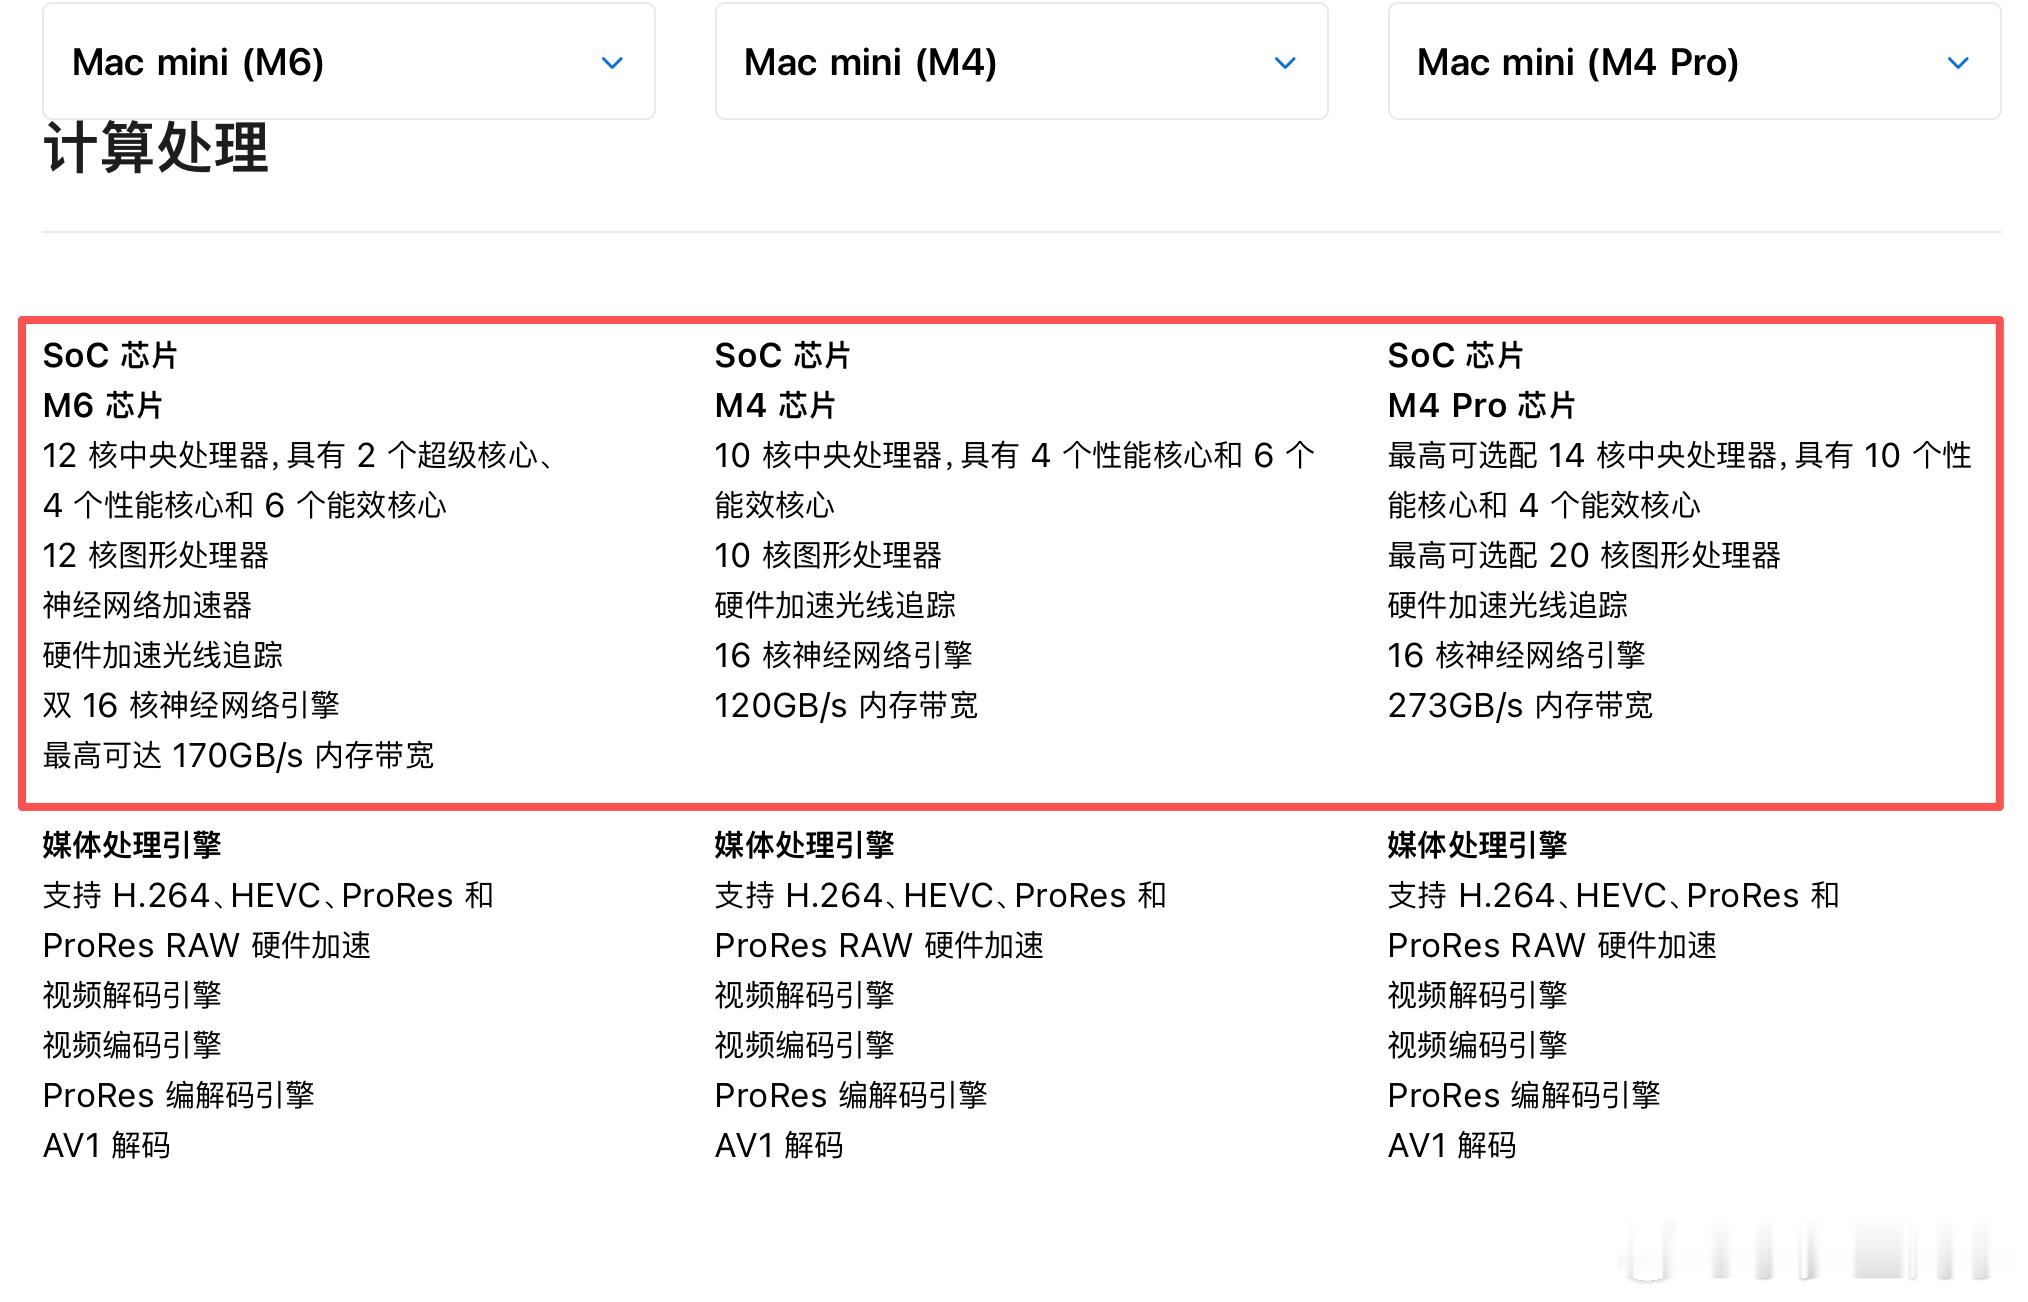This screenshot has height=1302, width=2028.
Task: Click 硬件加速光线追踪 in the M4 column
Action: coord(835,605)
